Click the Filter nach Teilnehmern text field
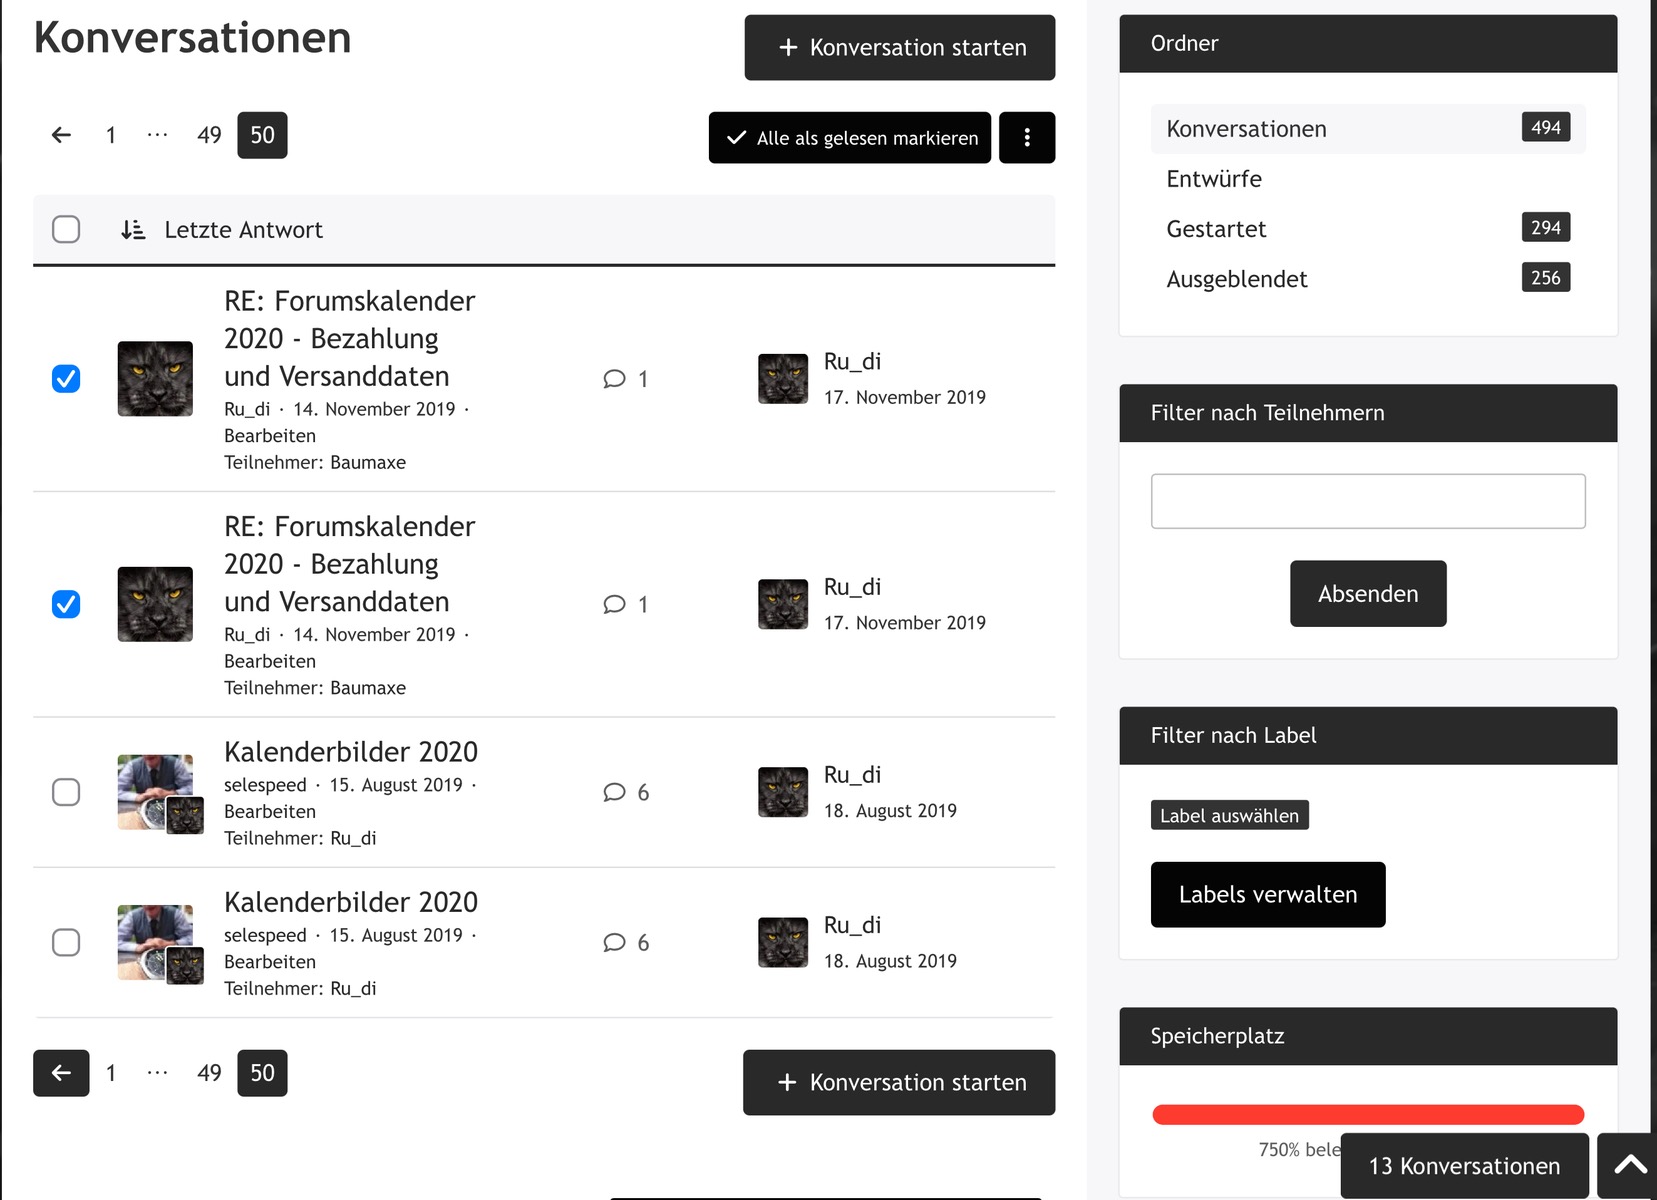This screenshot has height=1200, width=1657. (x=1367, y=501)
